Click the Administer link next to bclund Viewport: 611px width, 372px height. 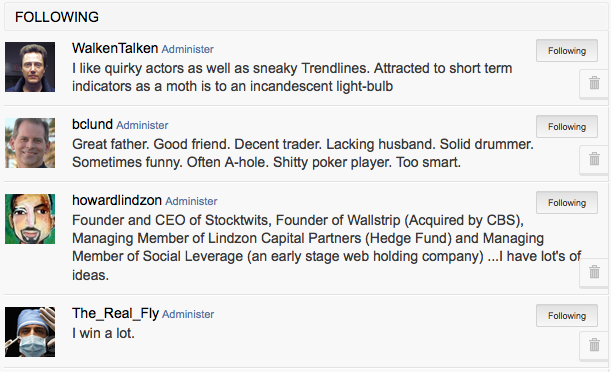coord(142,125)
